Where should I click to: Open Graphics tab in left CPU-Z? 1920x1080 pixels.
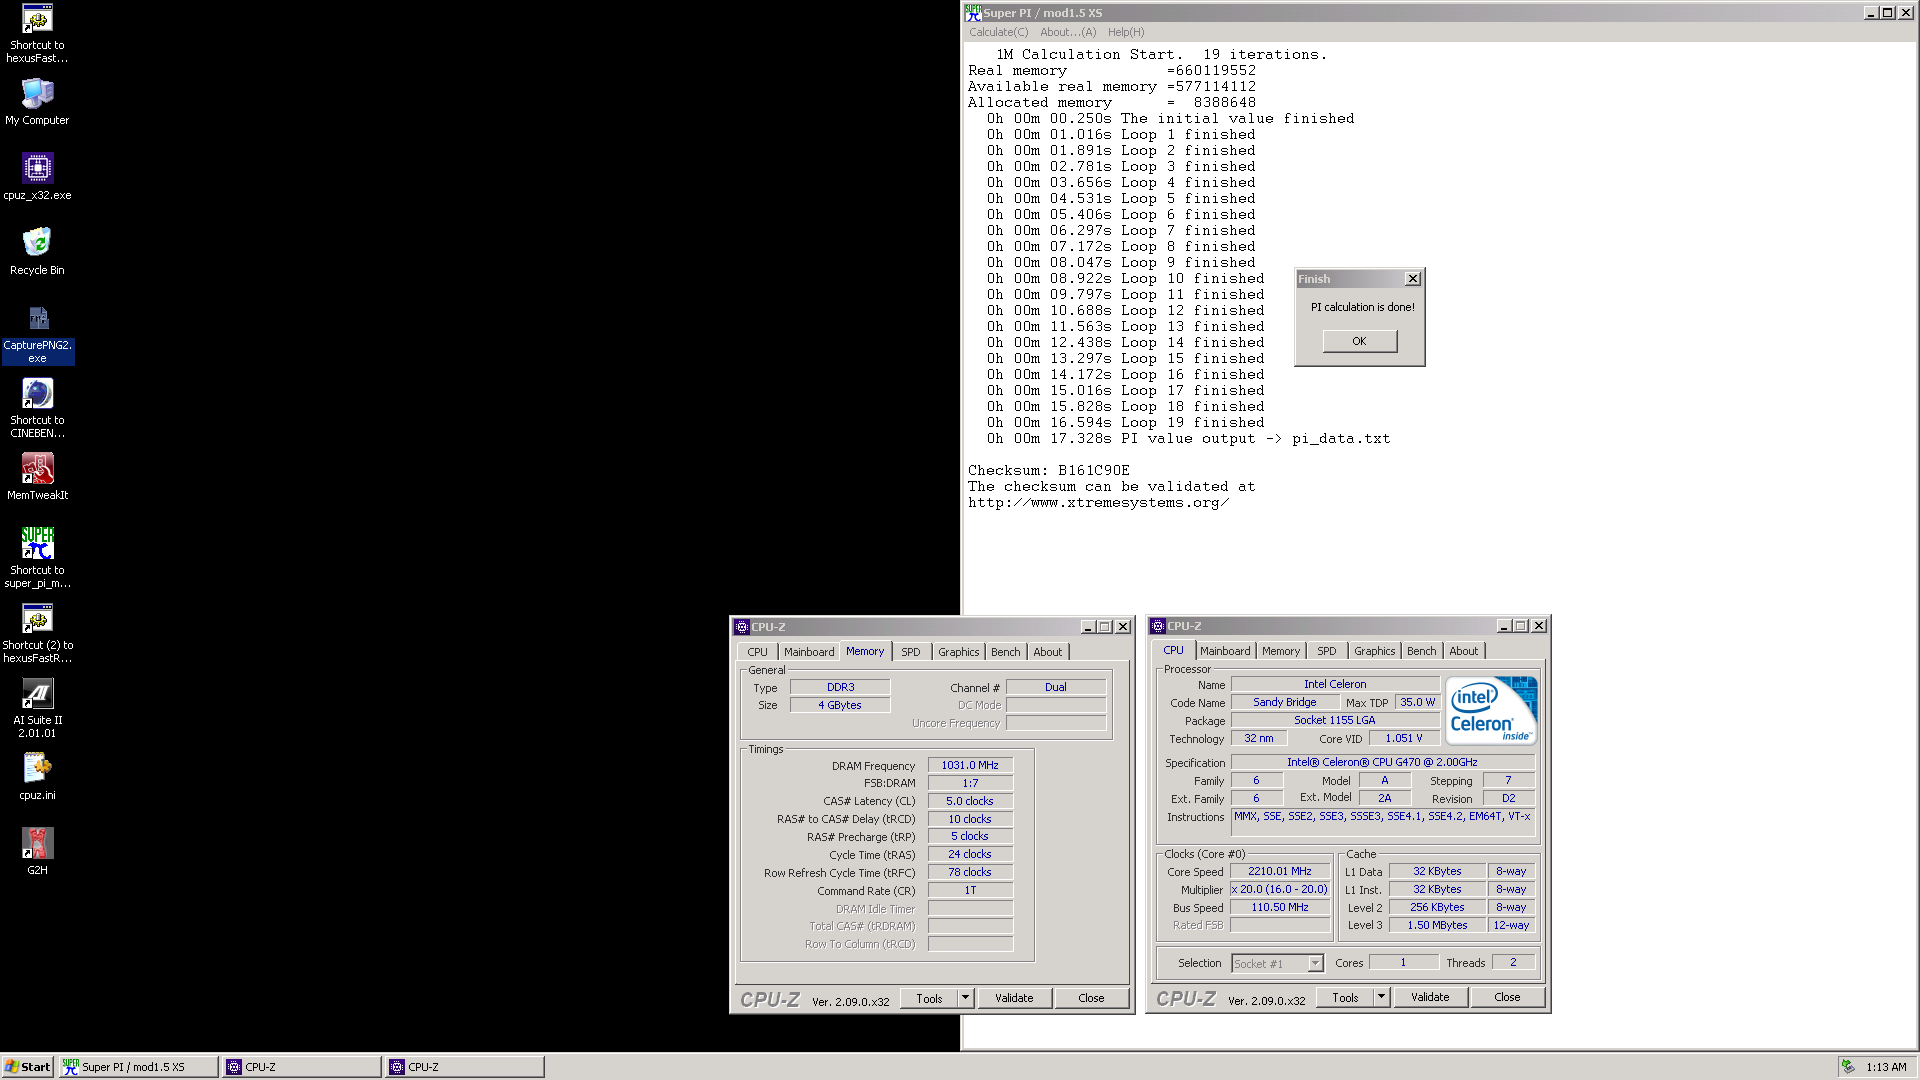click(x=958, y=652)
